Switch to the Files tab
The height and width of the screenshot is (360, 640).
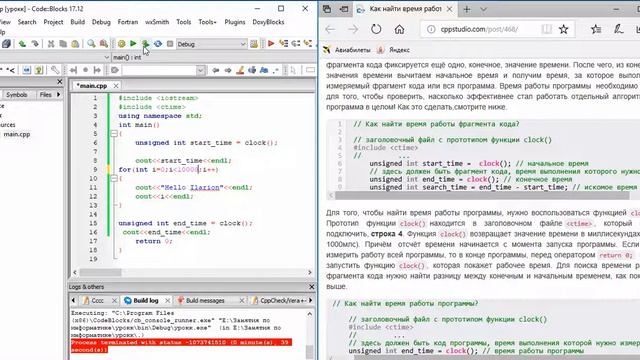click(x=45, y=95)
